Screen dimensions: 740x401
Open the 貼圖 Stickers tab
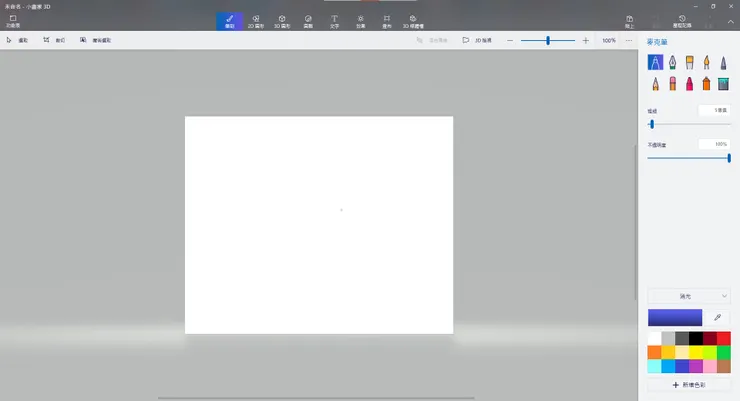click(x=308, y=21)
